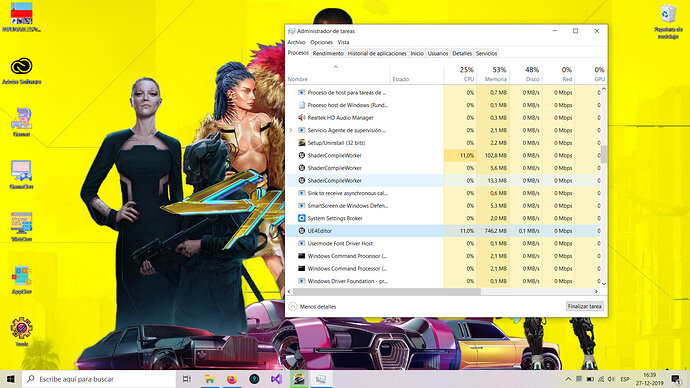Click the volume icon in system tray
The width and height of the screenshot is (690, 388).
pos(611,379)
